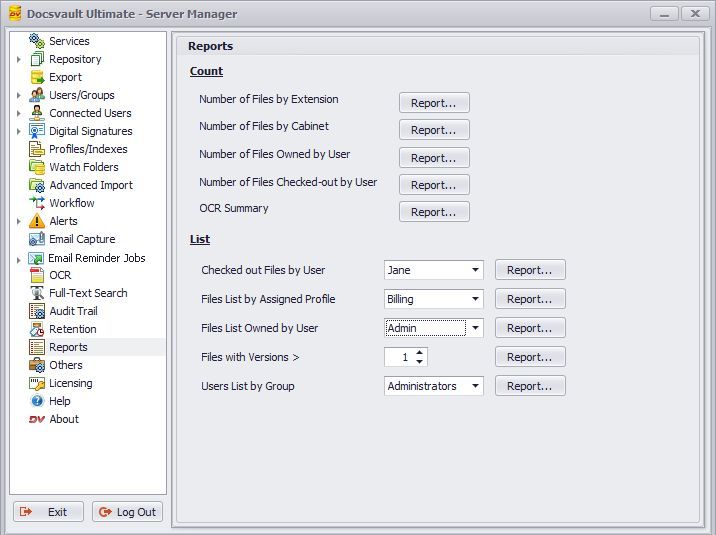Select the Licensing icon
This screenshot has height=535, width=716.
(37, 383)
